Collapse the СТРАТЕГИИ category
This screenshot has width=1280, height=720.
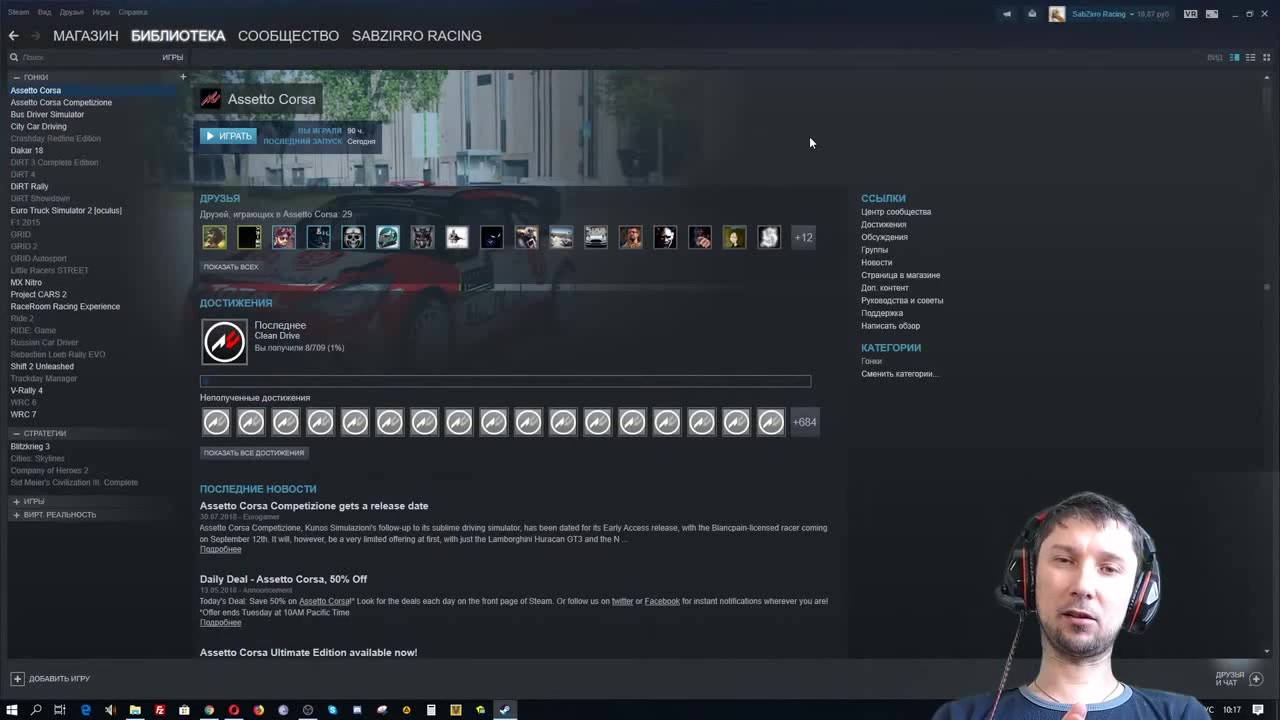point(16,433)
